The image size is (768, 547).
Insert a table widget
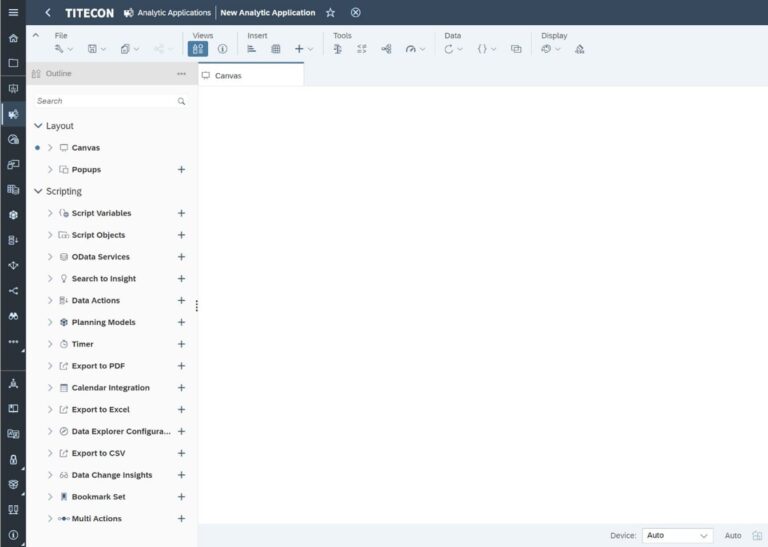(276, 49)
